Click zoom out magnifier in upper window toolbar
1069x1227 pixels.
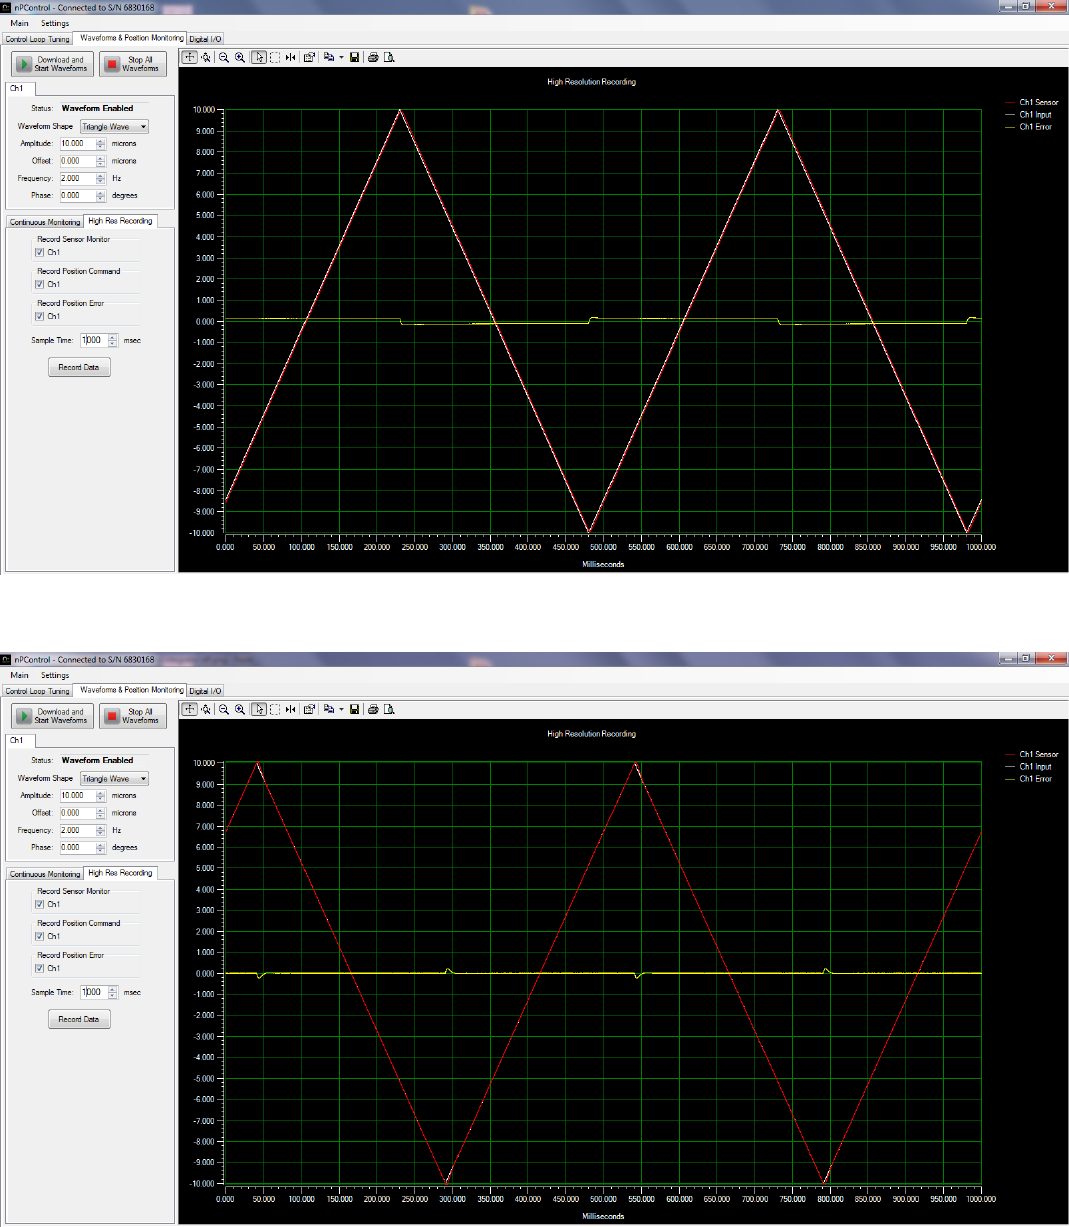point(224,57)
